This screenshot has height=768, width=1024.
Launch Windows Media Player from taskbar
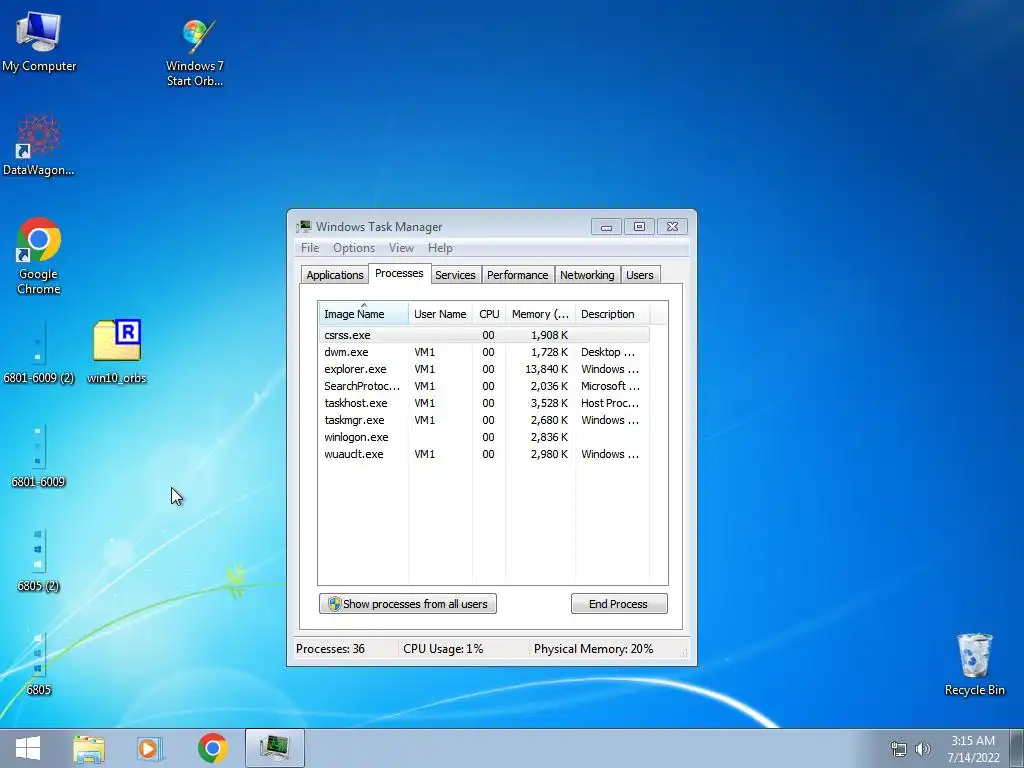(x=150, y=748)
